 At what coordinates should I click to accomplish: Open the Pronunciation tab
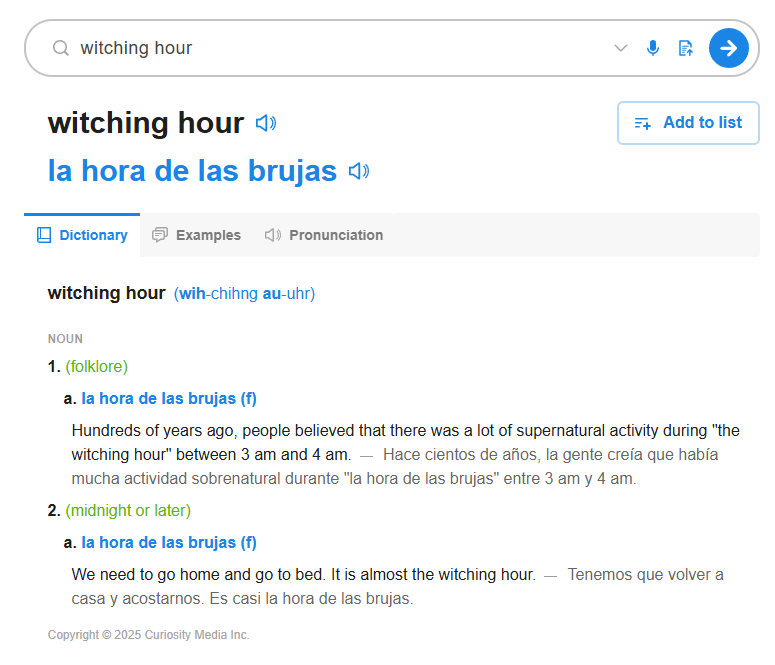click(x=324, y=235)
